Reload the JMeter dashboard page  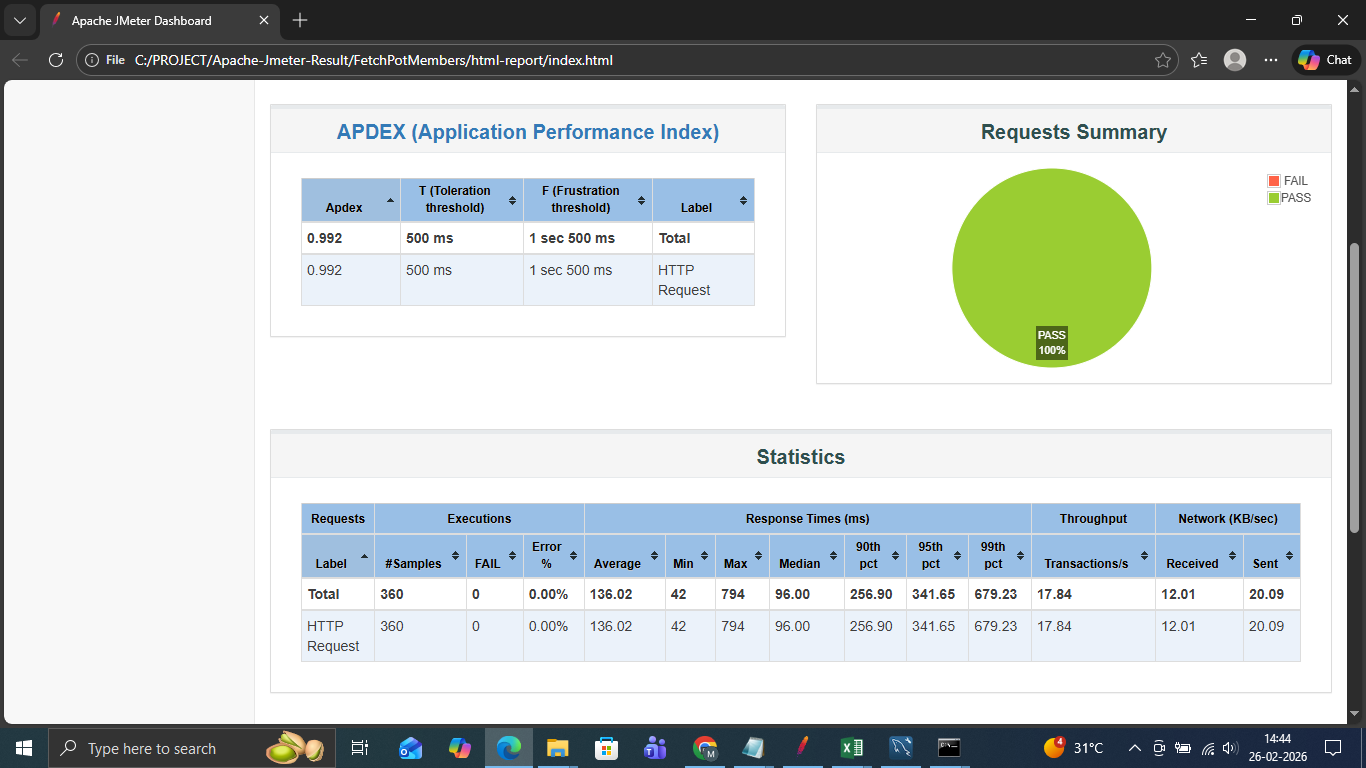point(56,60)
